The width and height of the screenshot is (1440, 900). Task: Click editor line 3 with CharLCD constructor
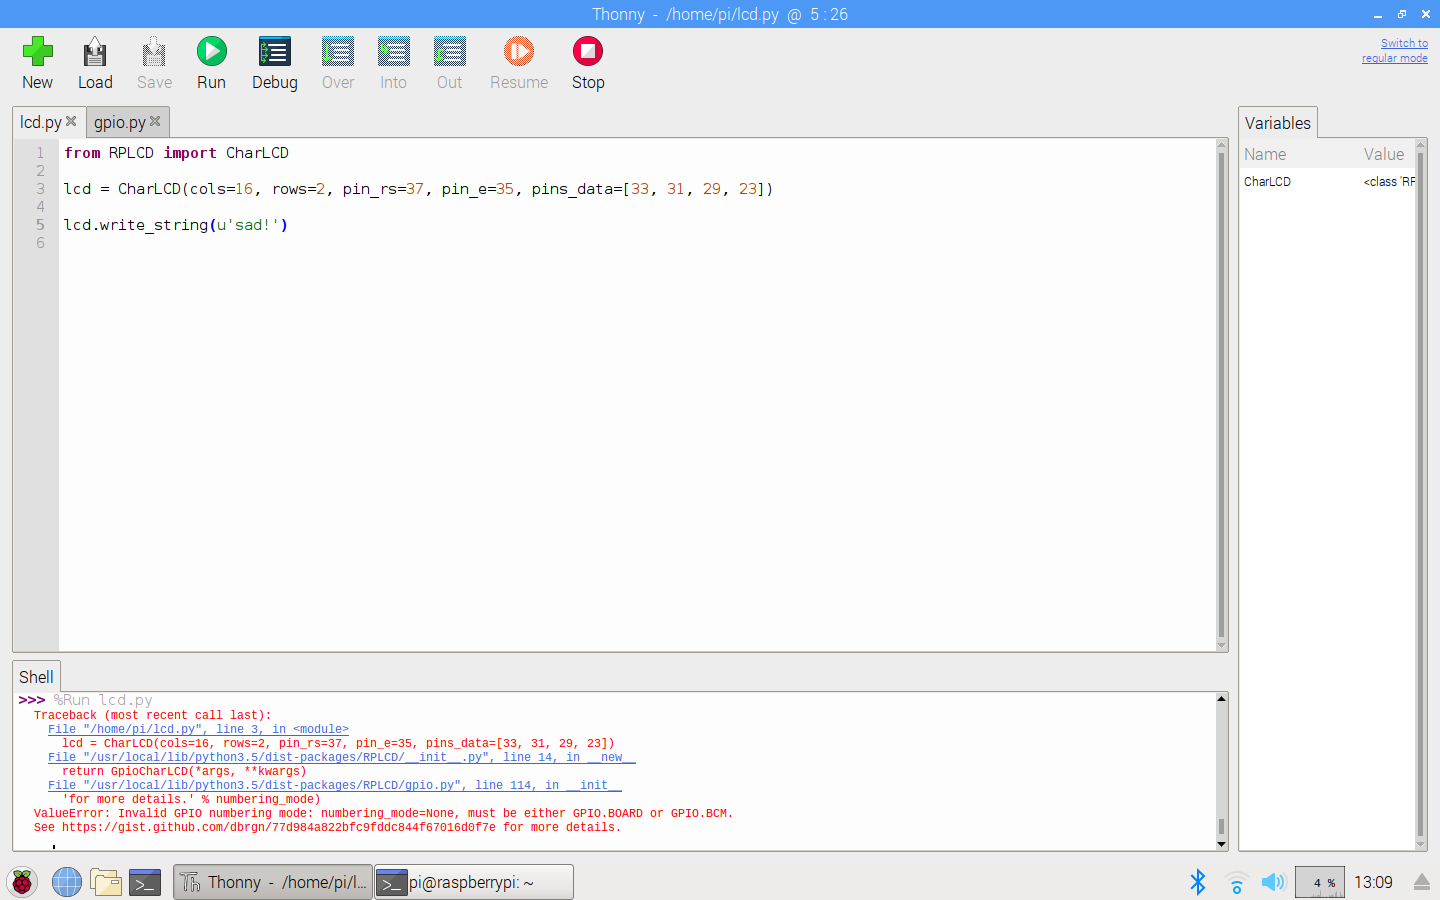click(x=418, y=189)
